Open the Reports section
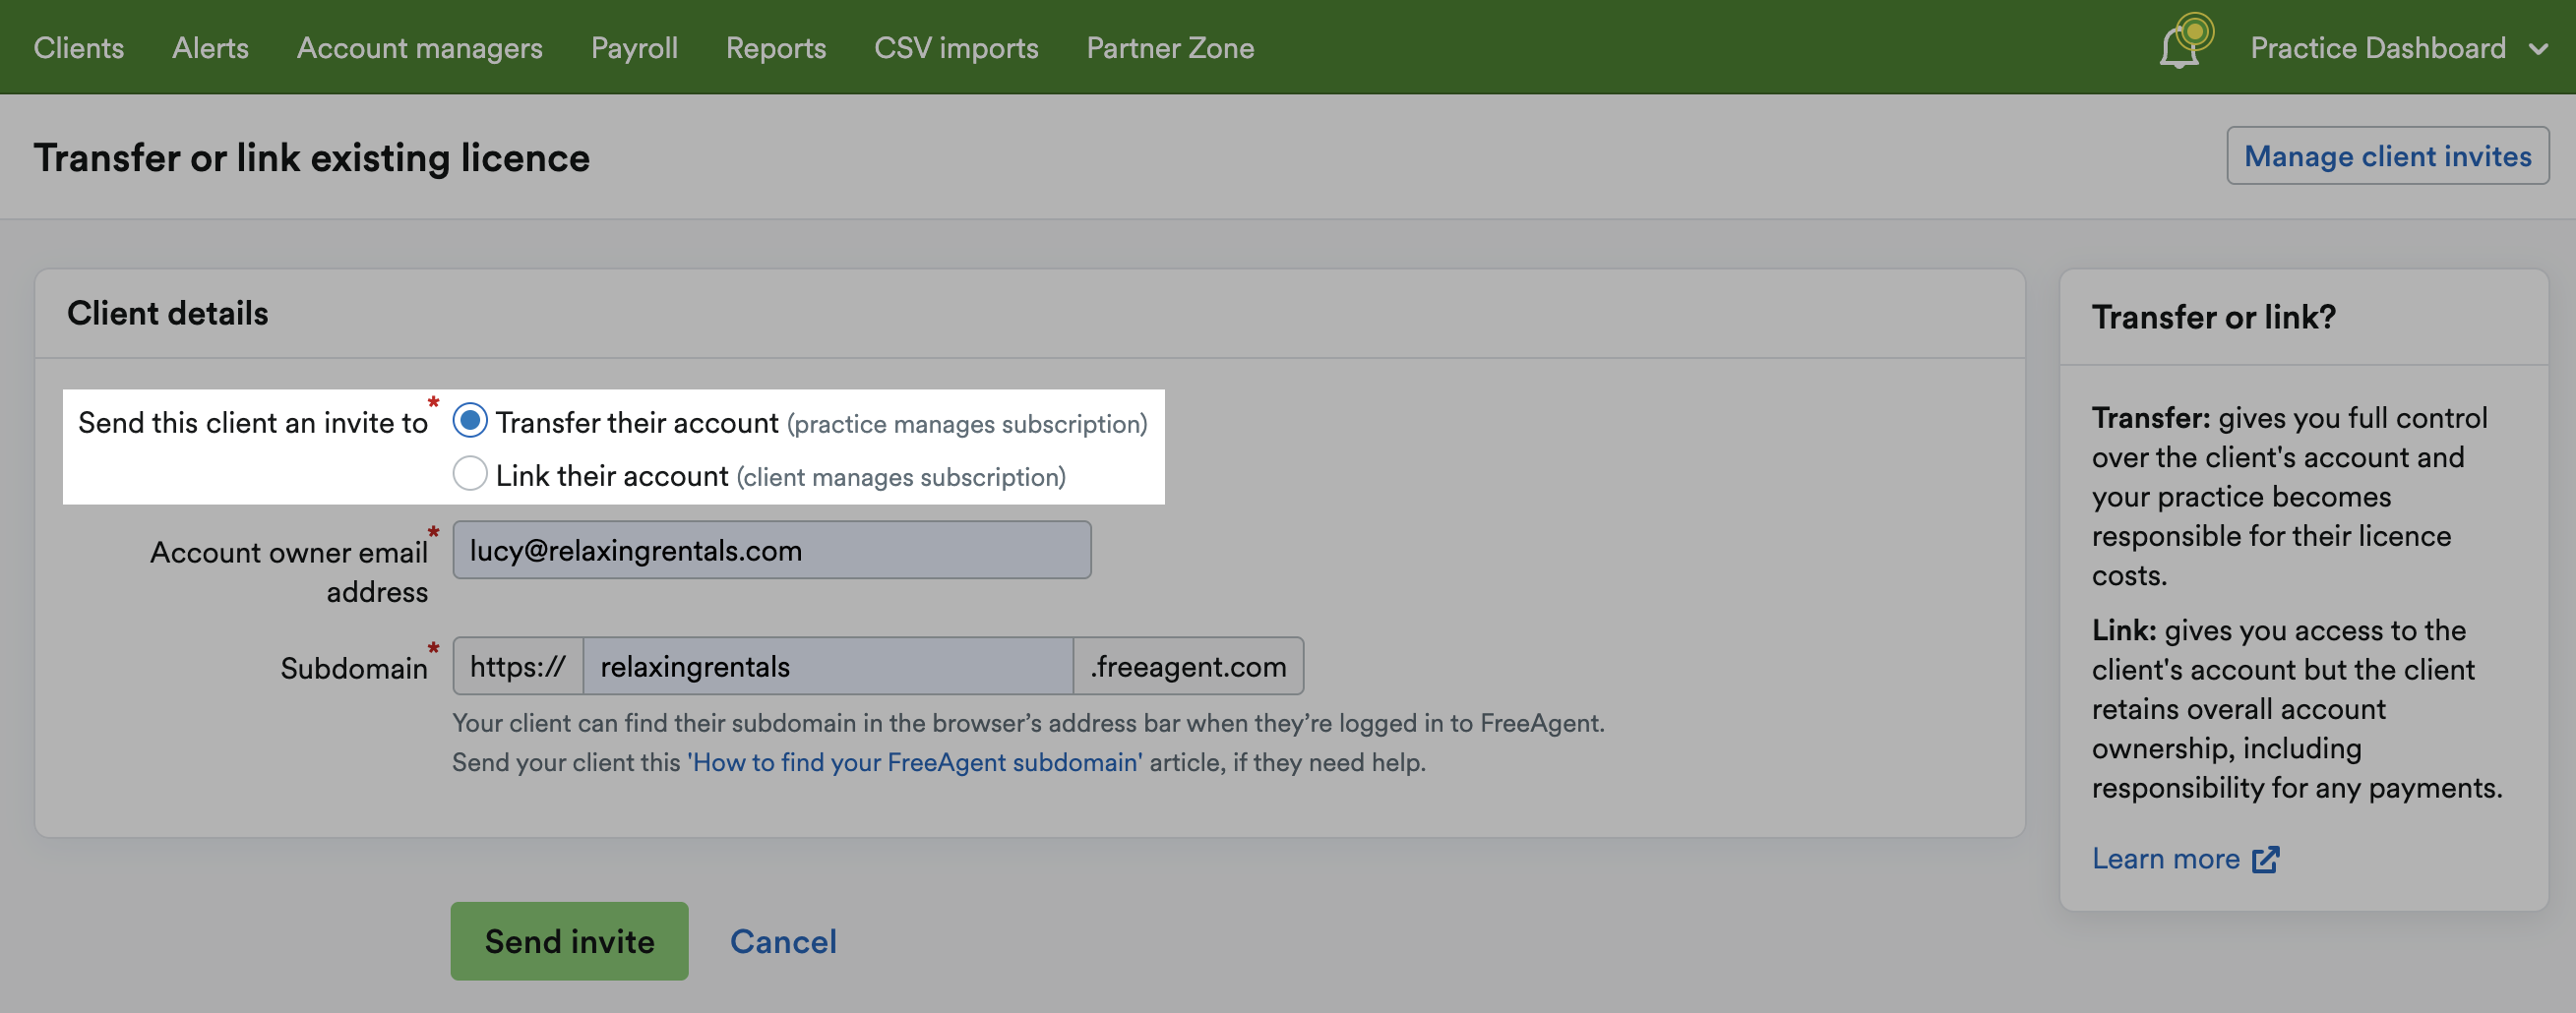Image resolution: width=2576 pixels, height=1013 pixels. click(776, 47)
